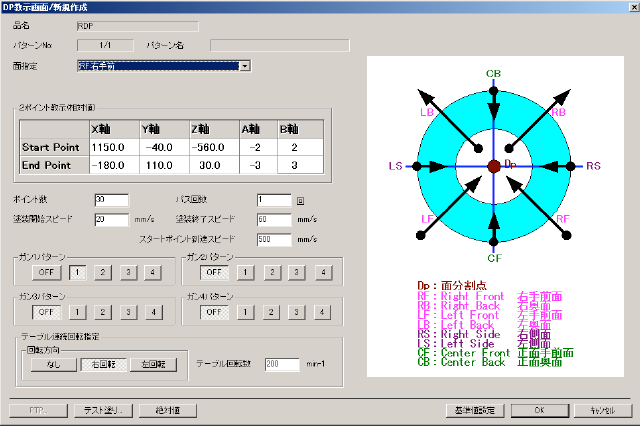Click the LS label in diagram
This screenshot has width=640, height=426.
coord(395,166)
